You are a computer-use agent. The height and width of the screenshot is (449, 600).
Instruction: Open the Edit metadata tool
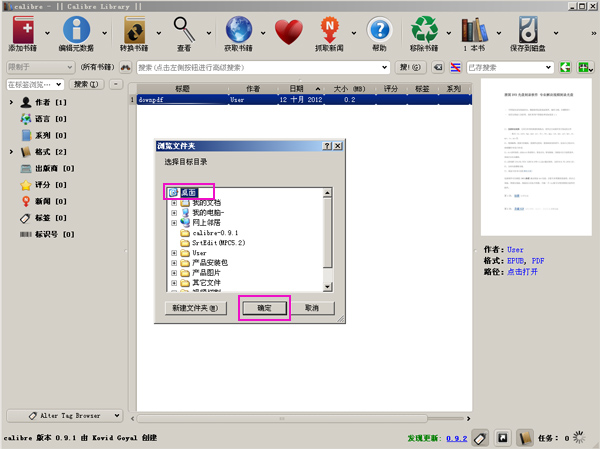click(x=76, y=30)
